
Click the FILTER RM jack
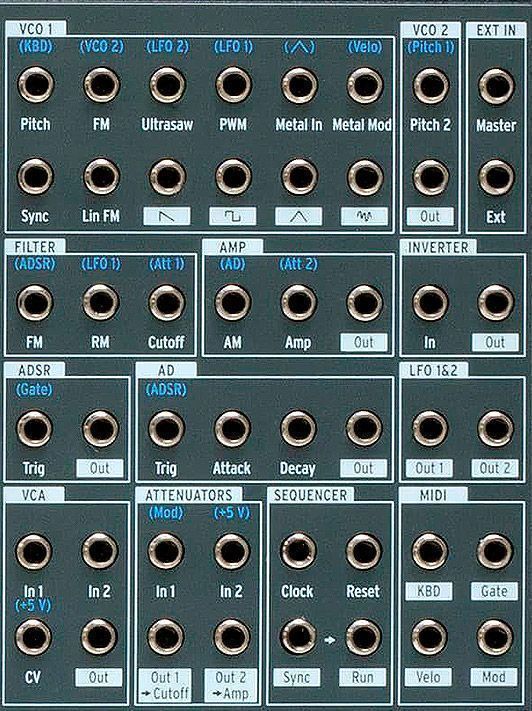click(101, 302)
